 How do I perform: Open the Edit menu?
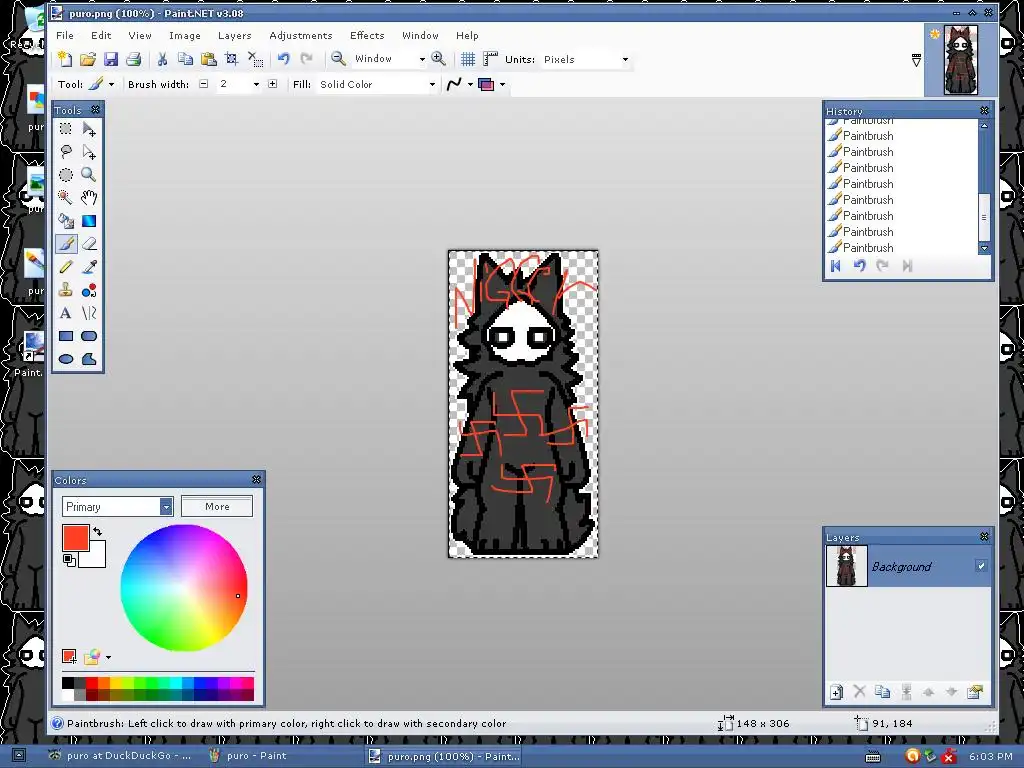tap(101, 35)
